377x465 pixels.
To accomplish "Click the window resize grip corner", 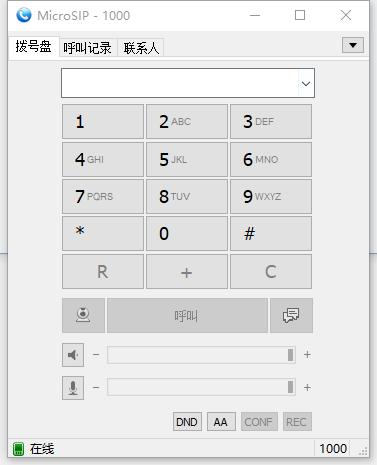I will pyautogui.click(x=363, y=451).
